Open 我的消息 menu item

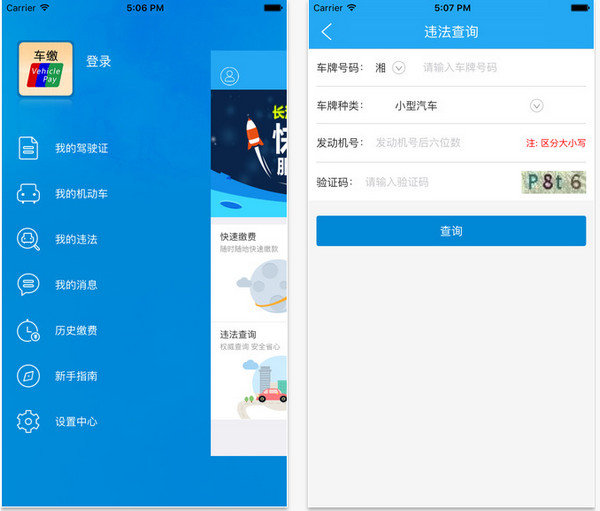click(76, 285)
